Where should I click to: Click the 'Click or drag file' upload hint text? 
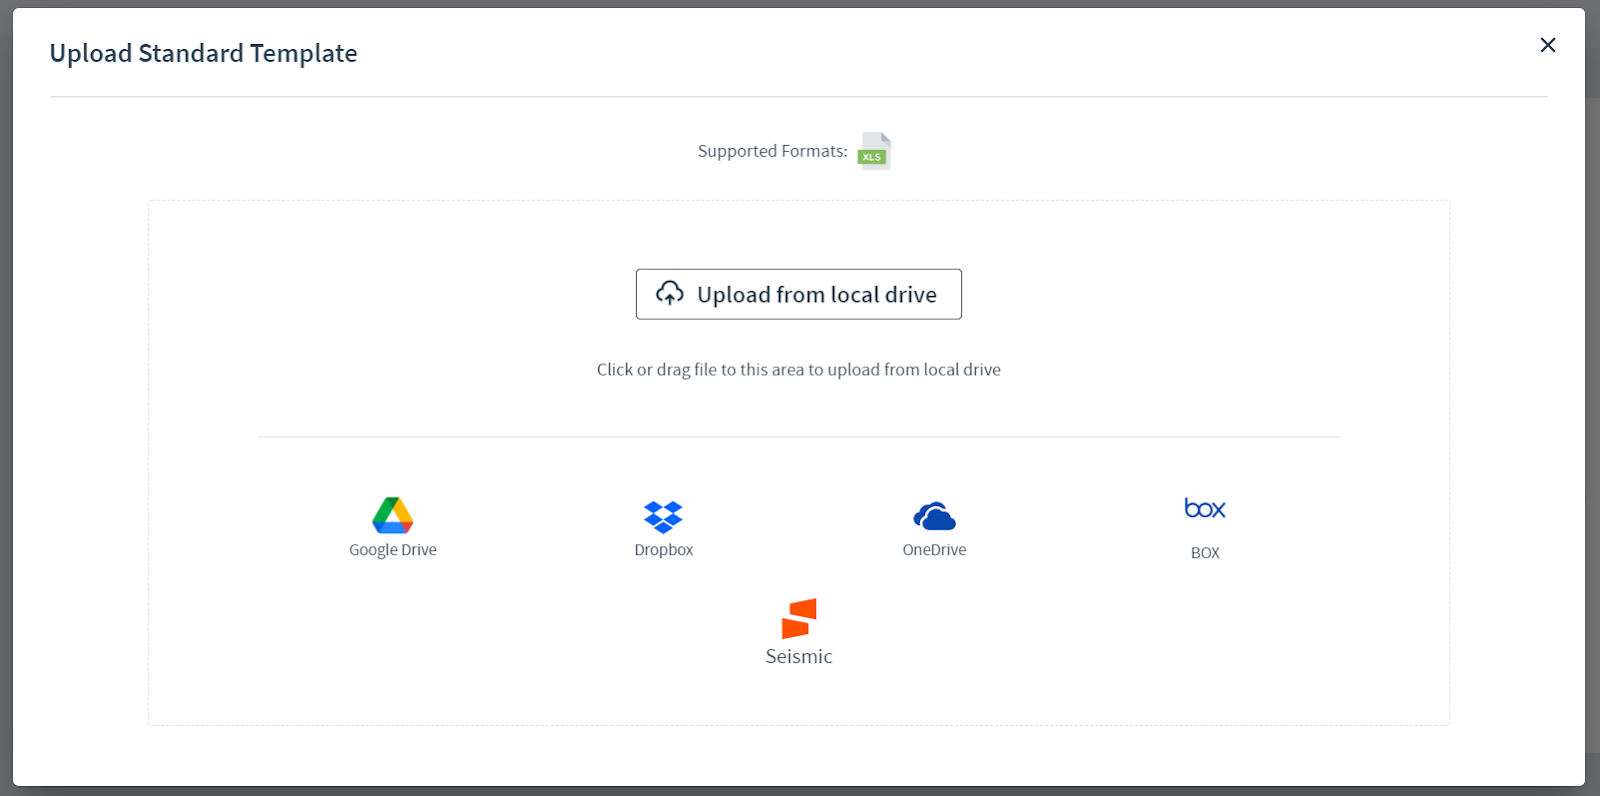click(799, 370)
